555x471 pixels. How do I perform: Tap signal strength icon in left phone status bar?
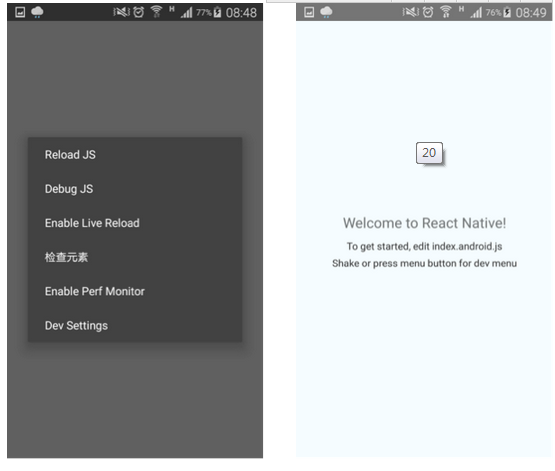(187, 13)
